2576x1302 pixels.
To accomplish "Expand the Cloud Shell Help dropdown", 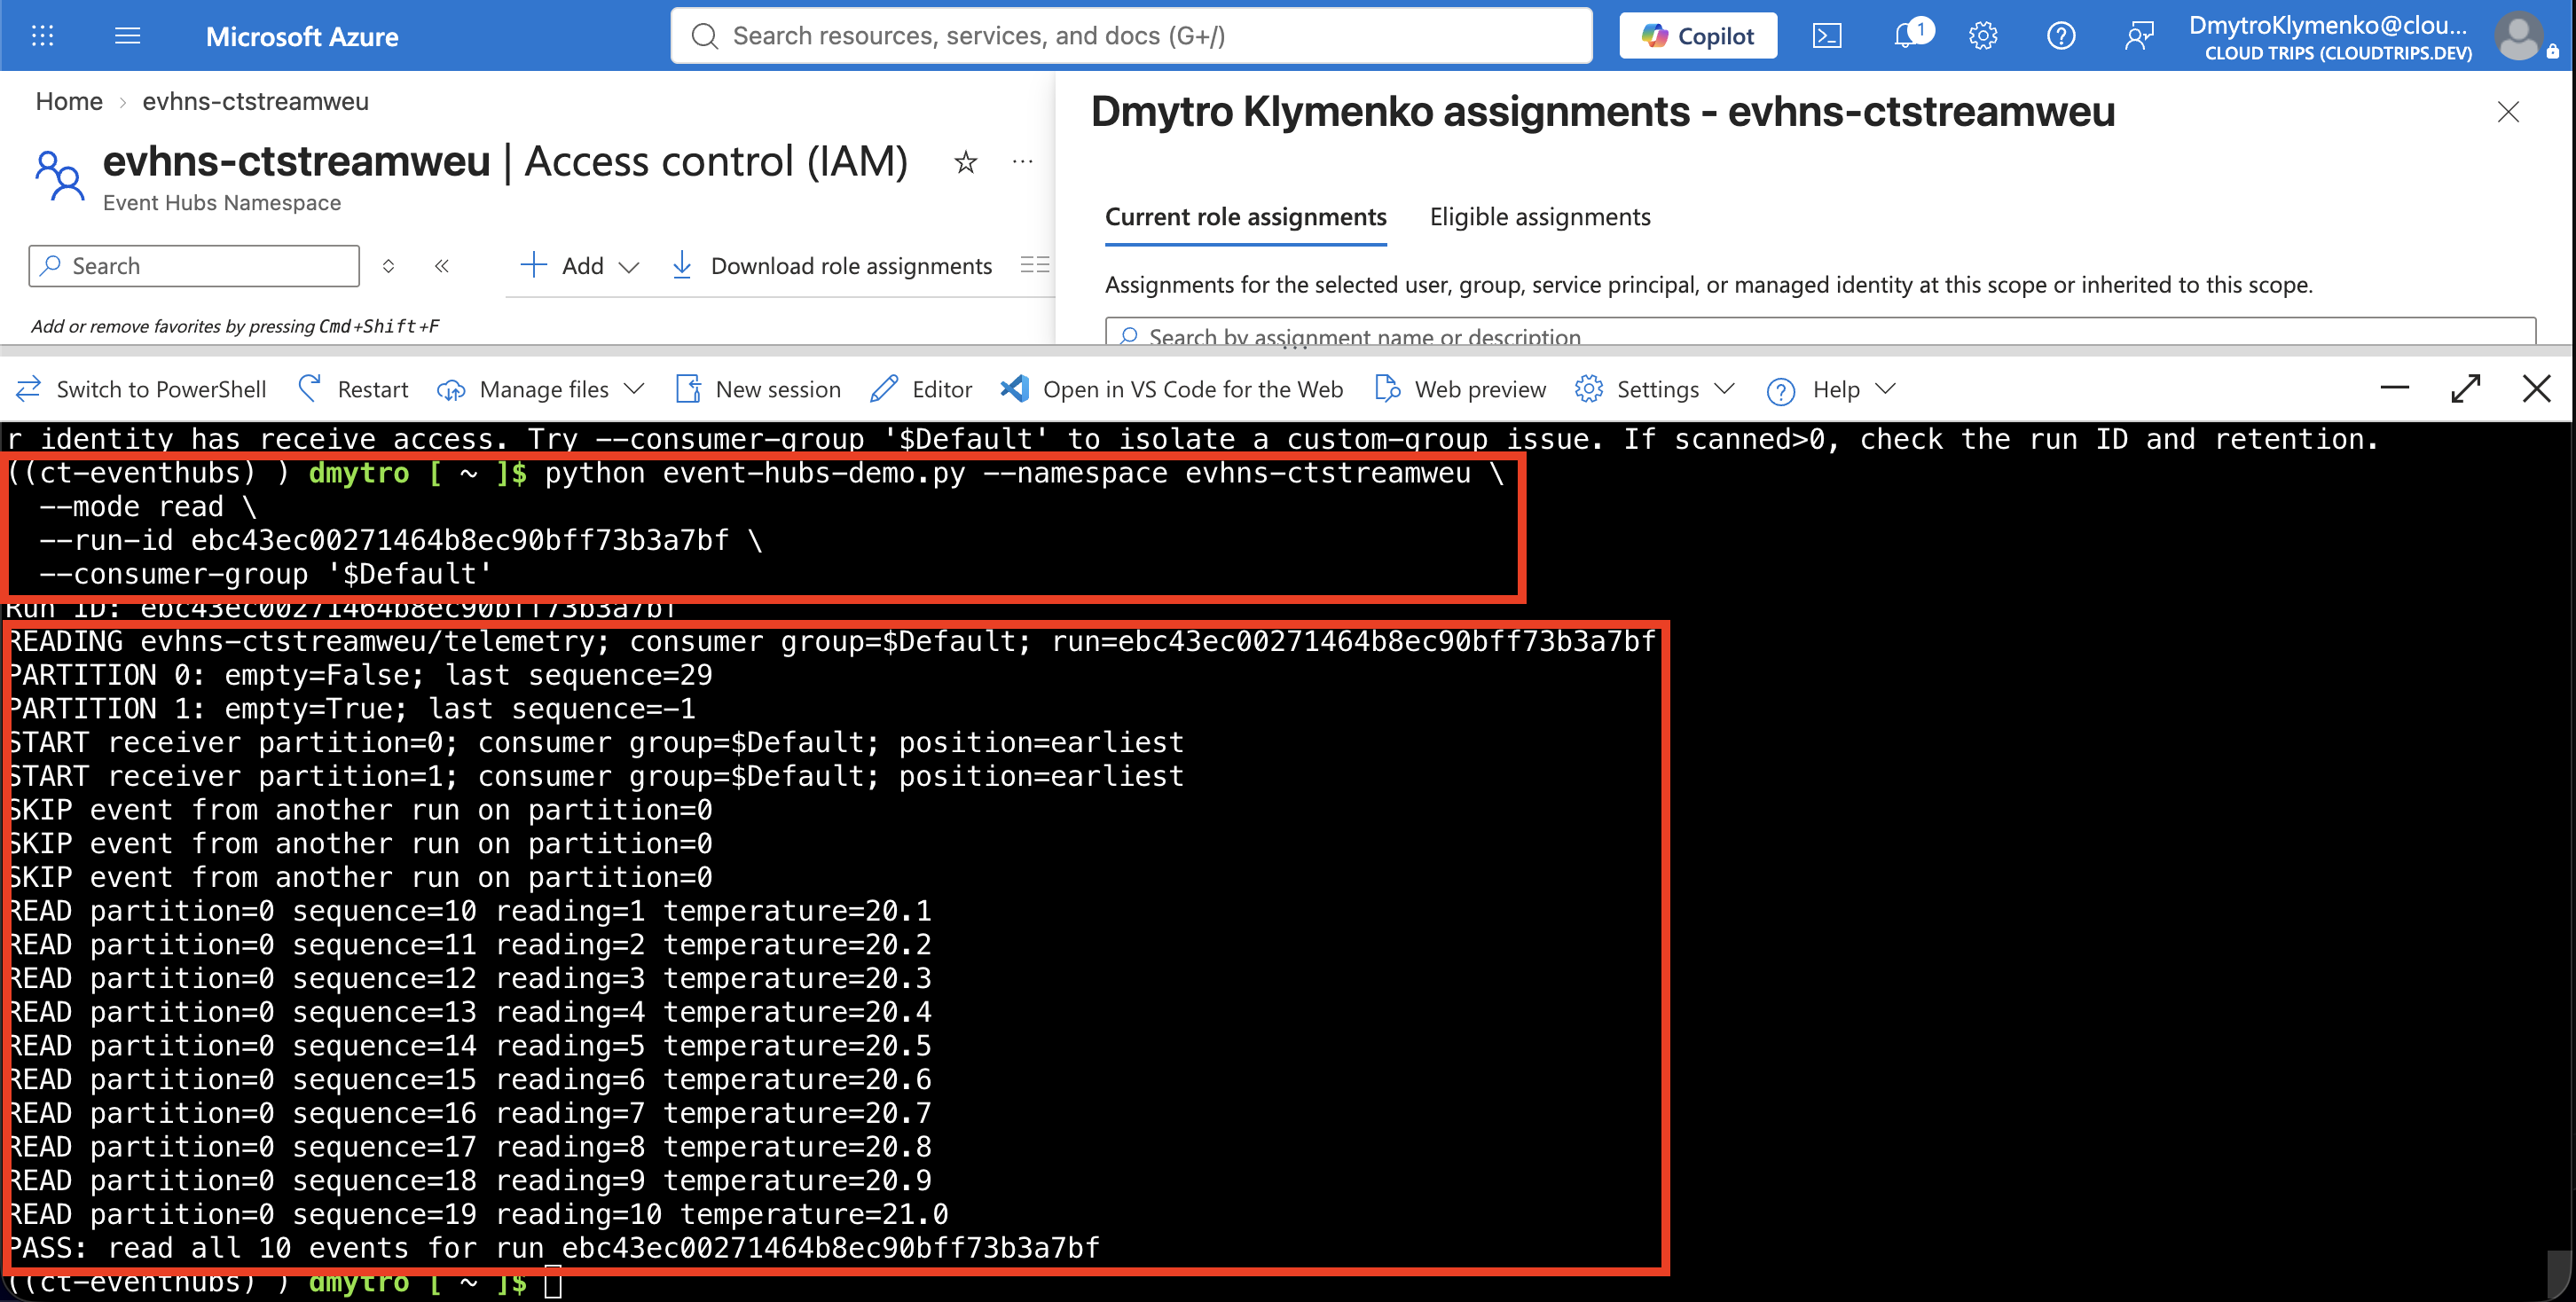I will pos(1830,389).
